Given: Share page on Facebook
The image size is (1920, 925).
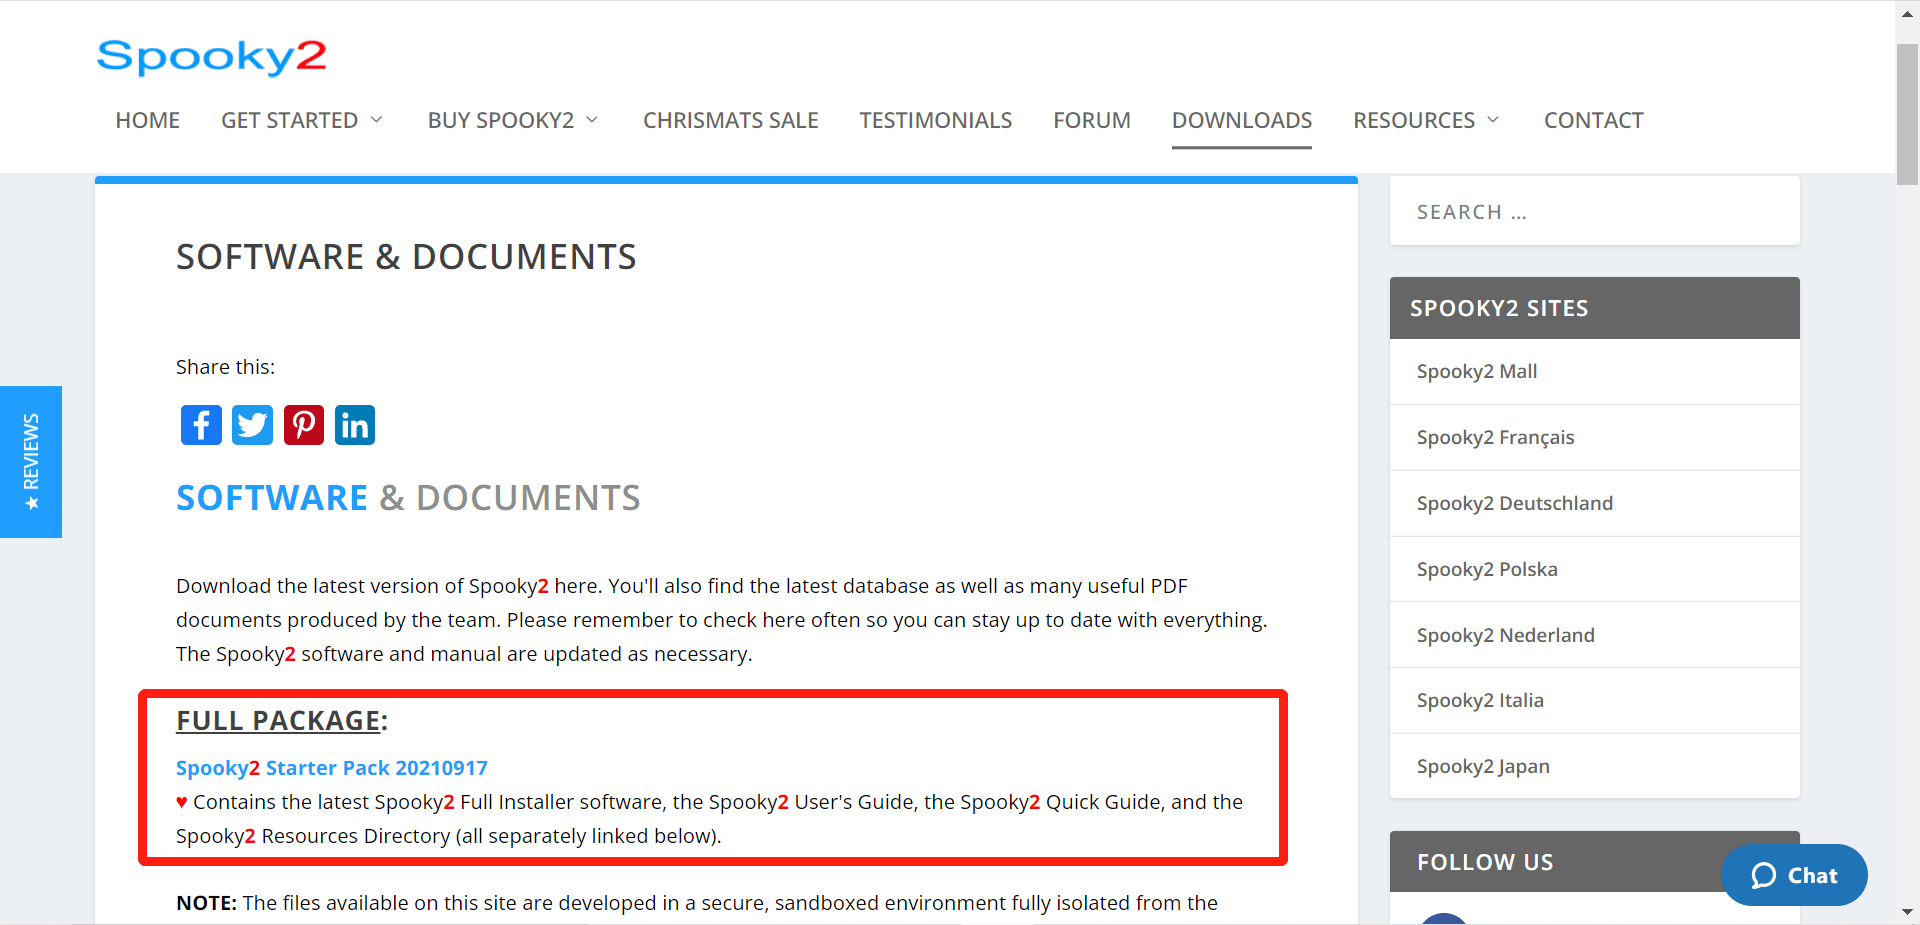Looking at the screenshot, I should [x=201, y=425].
